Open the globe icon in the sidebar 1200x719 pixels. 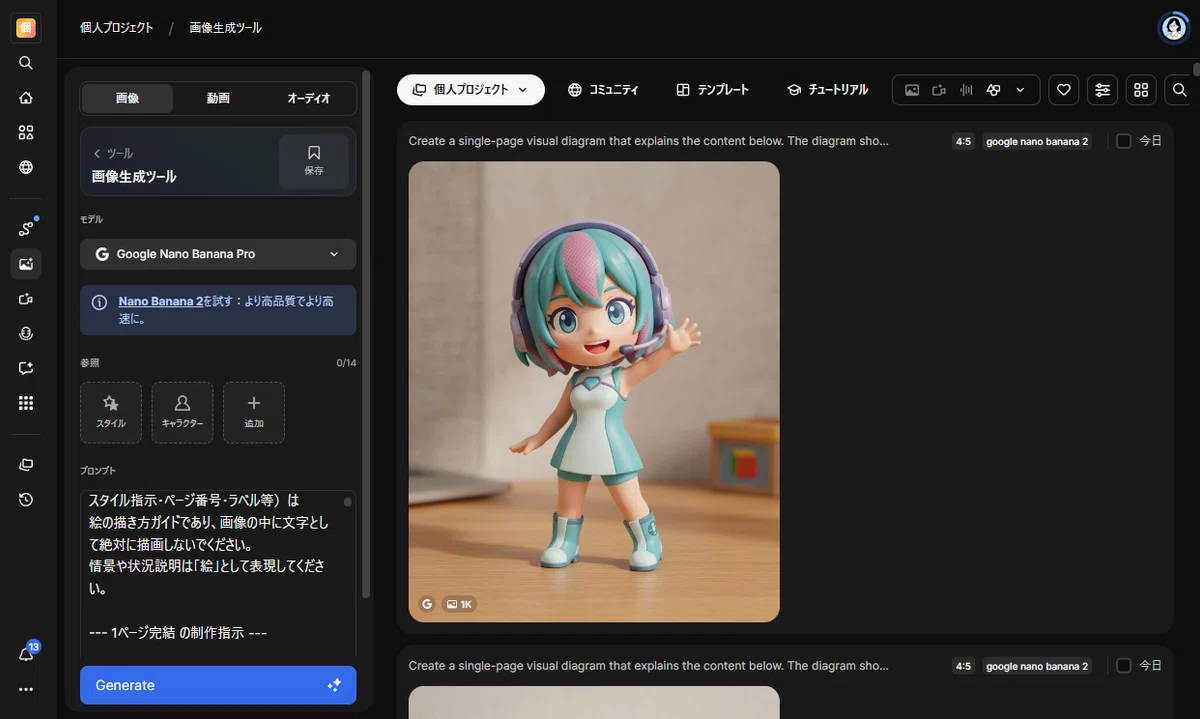(26, 167)
